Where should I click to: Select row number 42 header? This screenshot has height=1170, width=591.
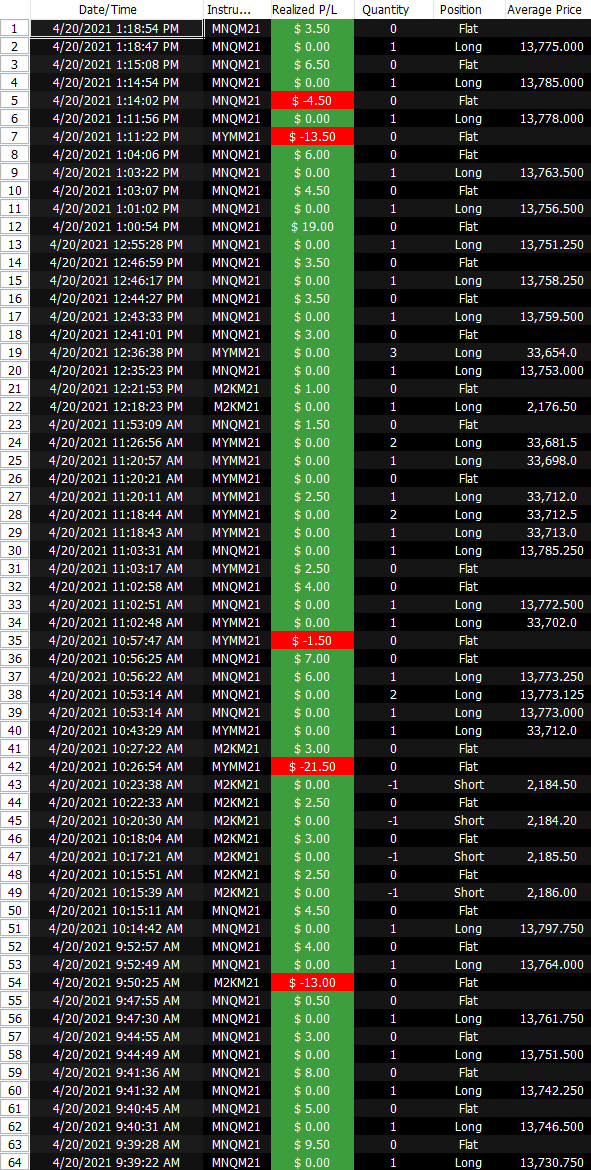[x=15, y=766]
